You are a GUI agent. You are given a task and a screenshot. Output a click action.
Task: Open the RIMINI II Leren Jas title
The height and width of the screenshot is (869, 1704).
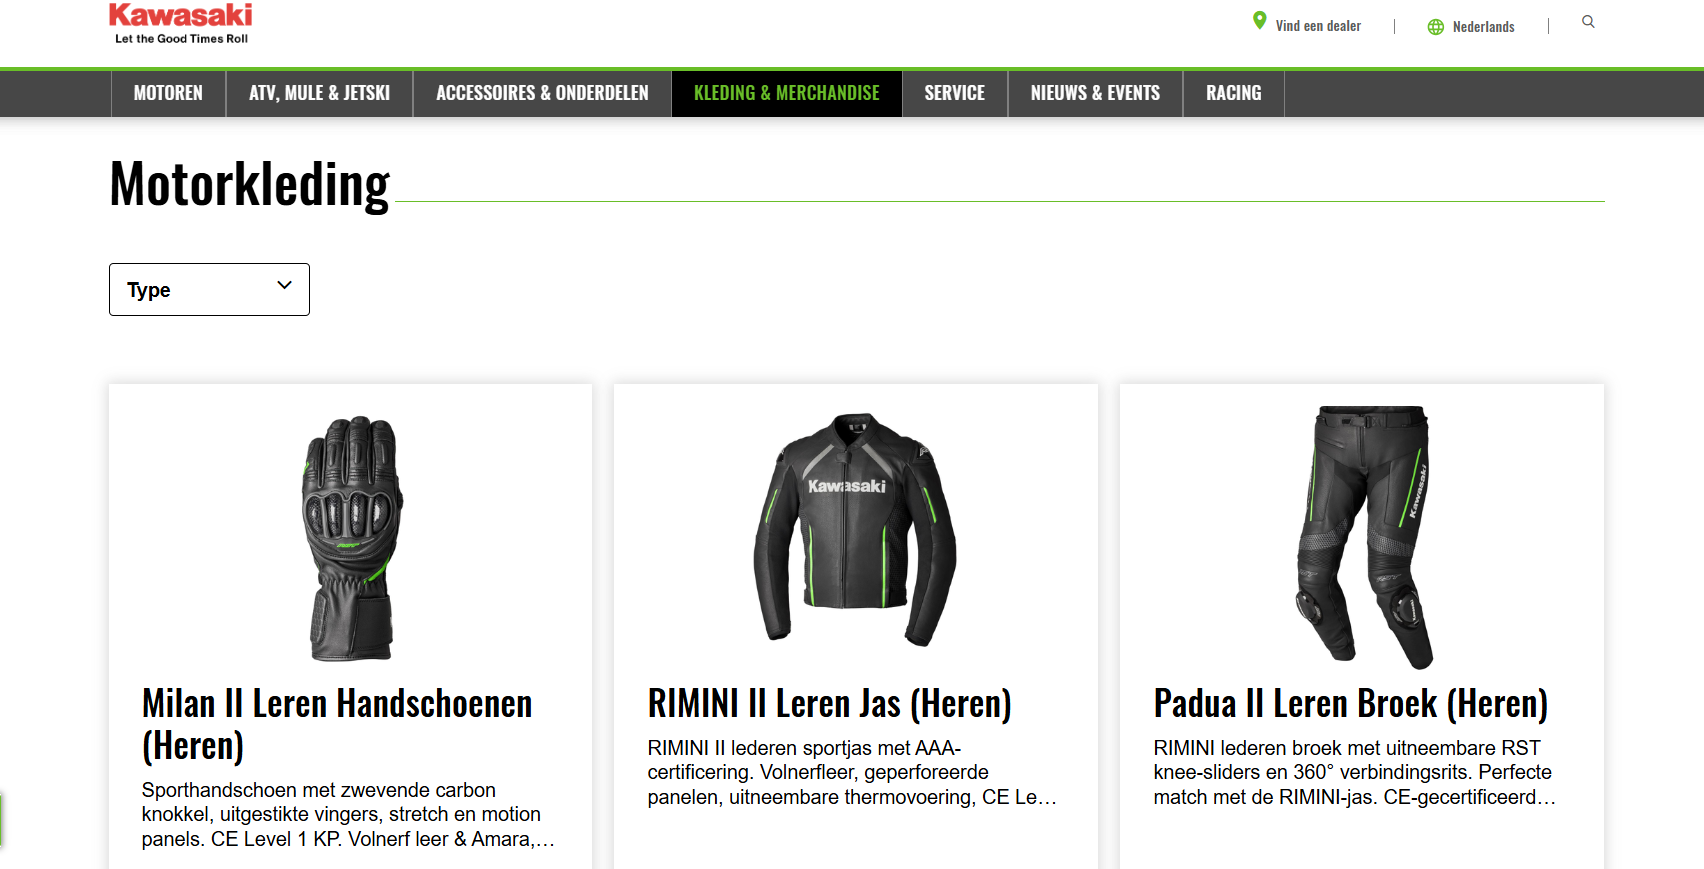click(829, 703)
